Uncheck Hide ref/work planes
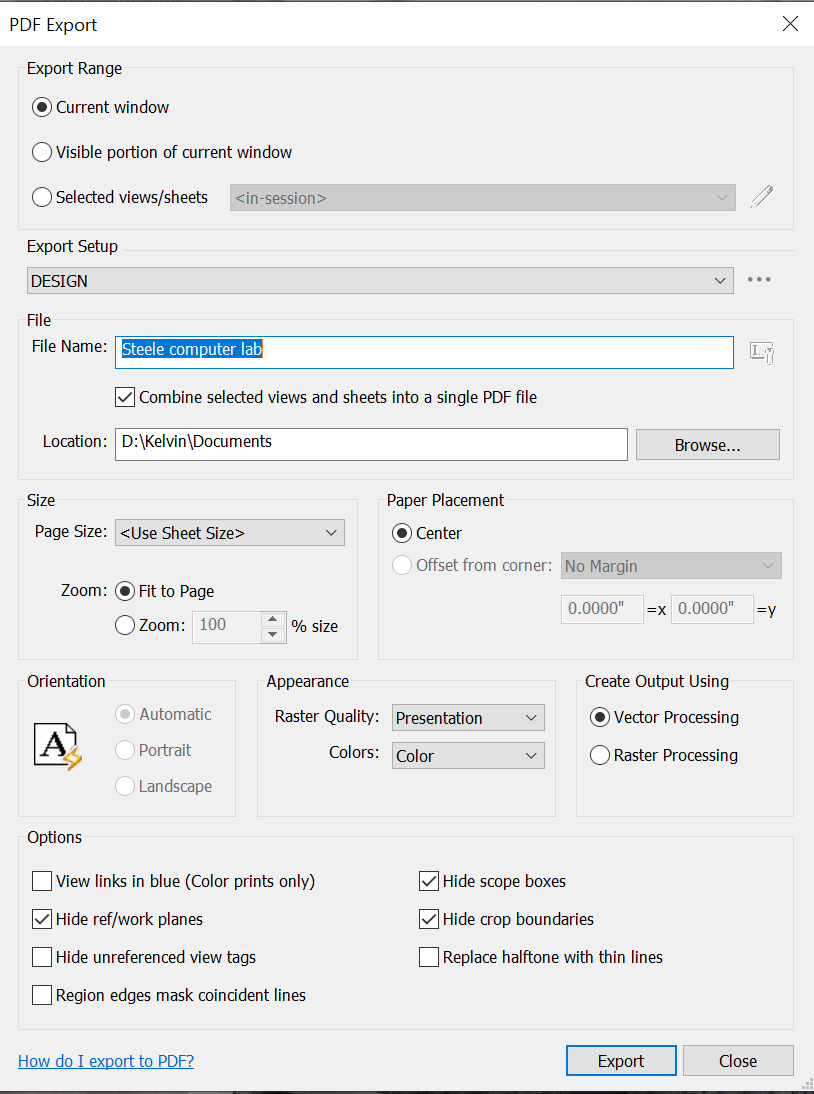814x1094 pixels. [41, 919]
